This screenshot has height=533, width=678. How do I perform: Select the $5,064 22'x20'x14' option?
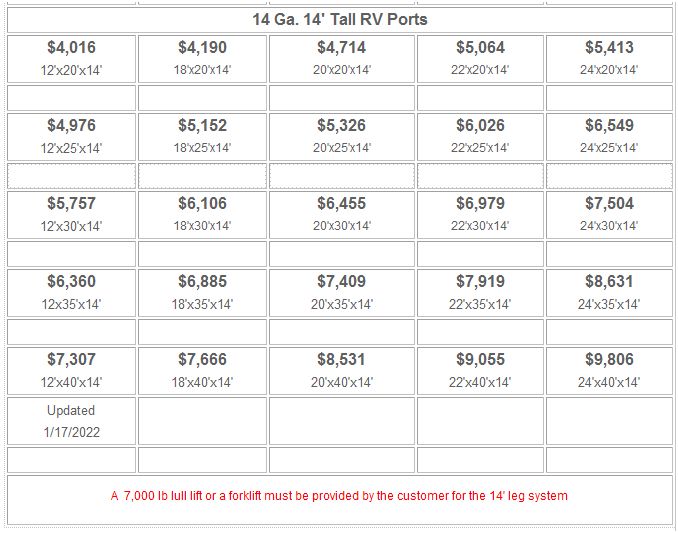(480, 59)
